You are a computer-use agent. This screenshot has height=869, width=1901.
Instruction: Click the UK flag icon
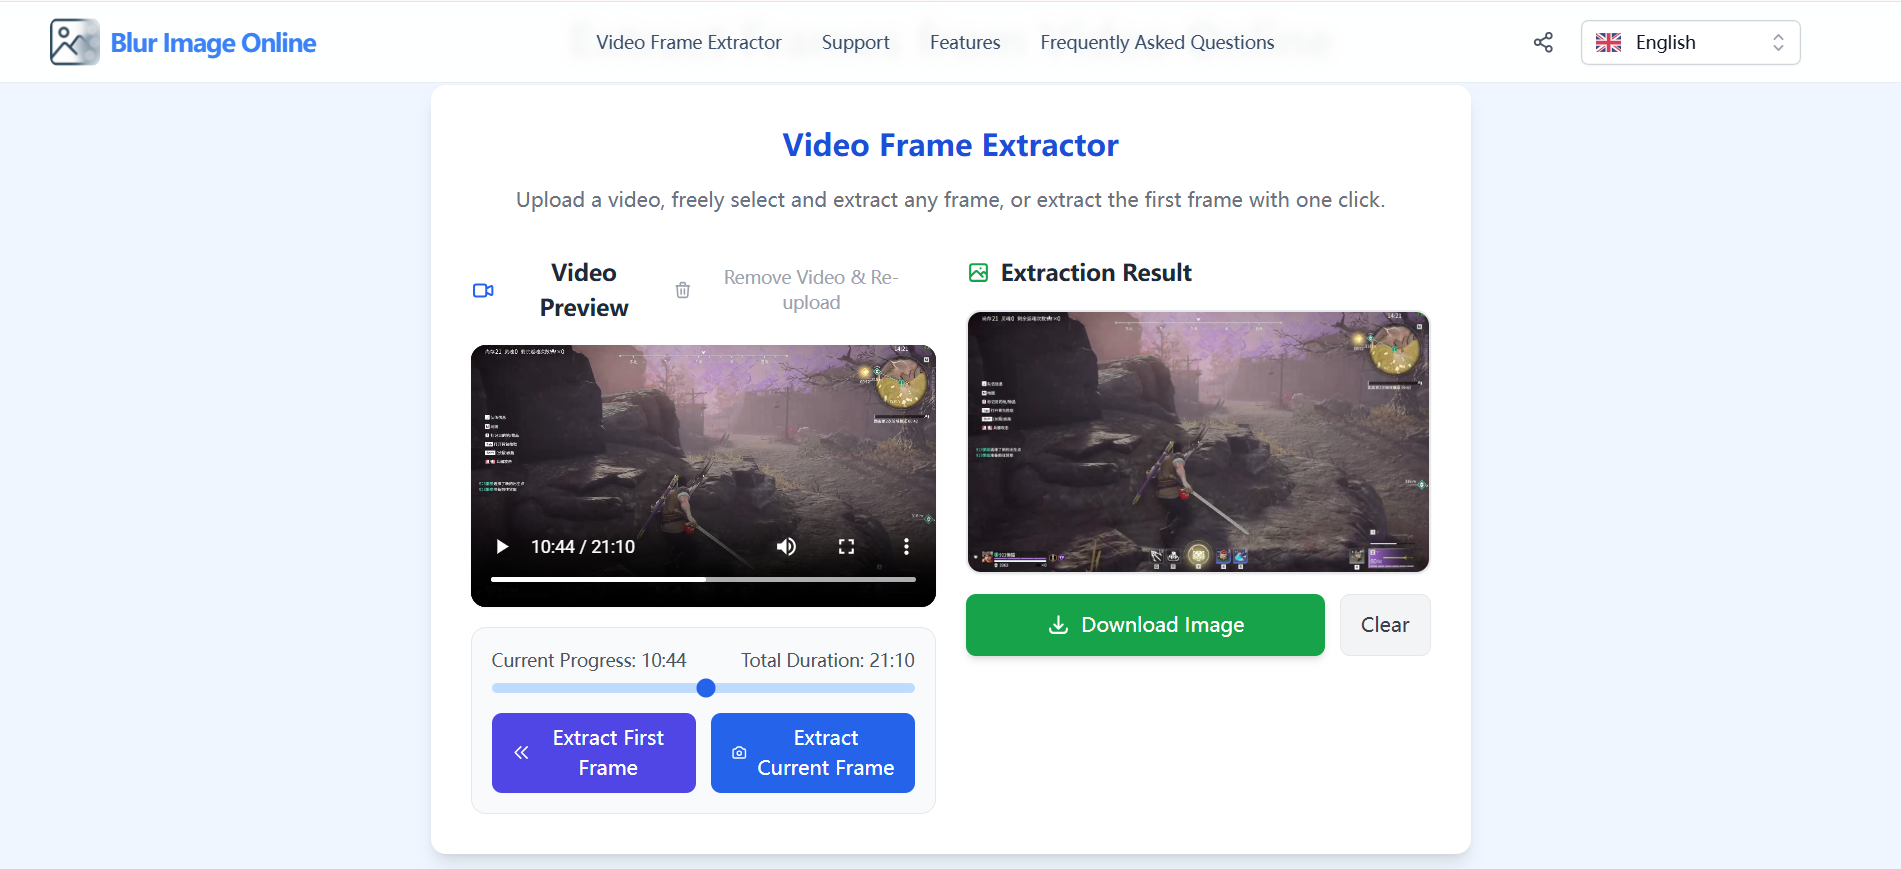[x=1608, y=42]
